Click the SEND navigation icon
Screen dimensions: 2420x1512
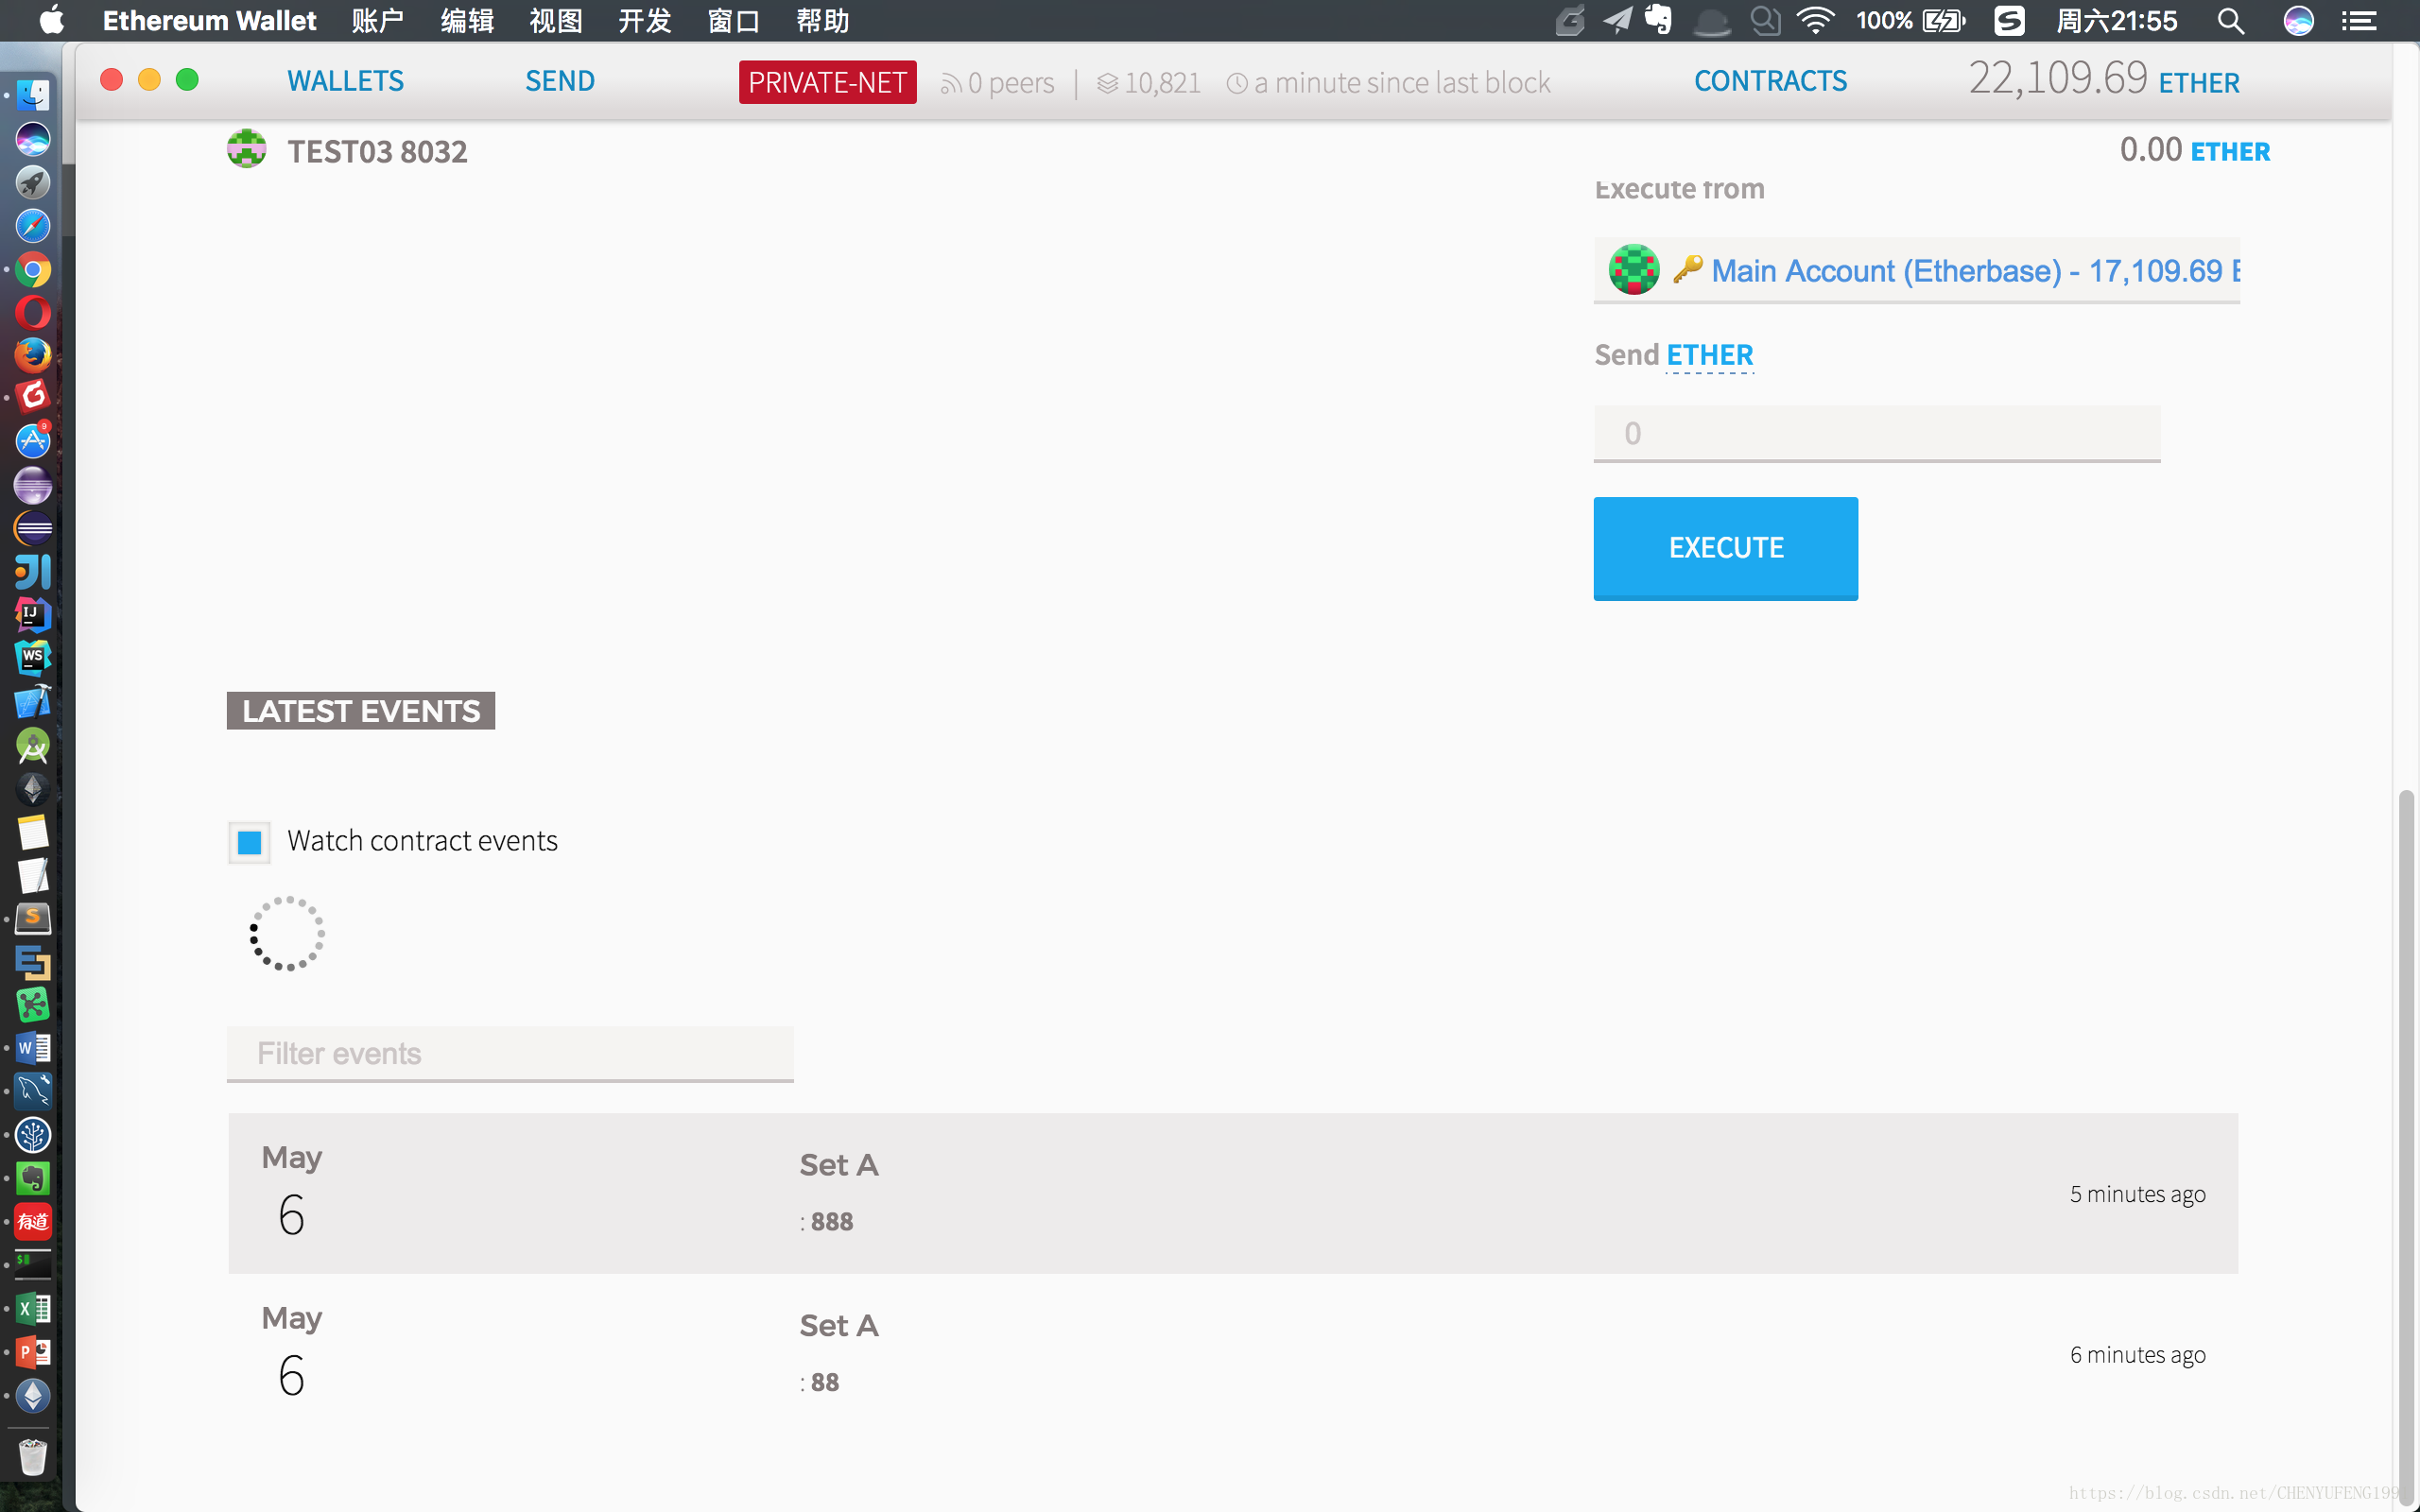pyautogui.click(x=560, y=80)
